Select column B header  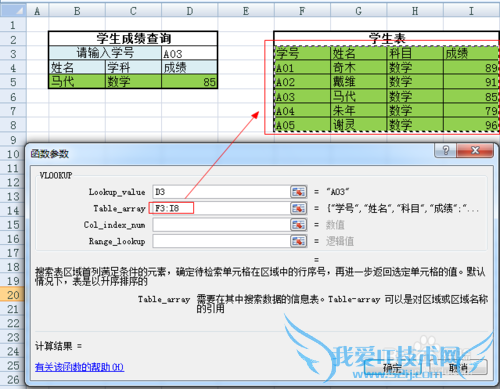(77, 11)
